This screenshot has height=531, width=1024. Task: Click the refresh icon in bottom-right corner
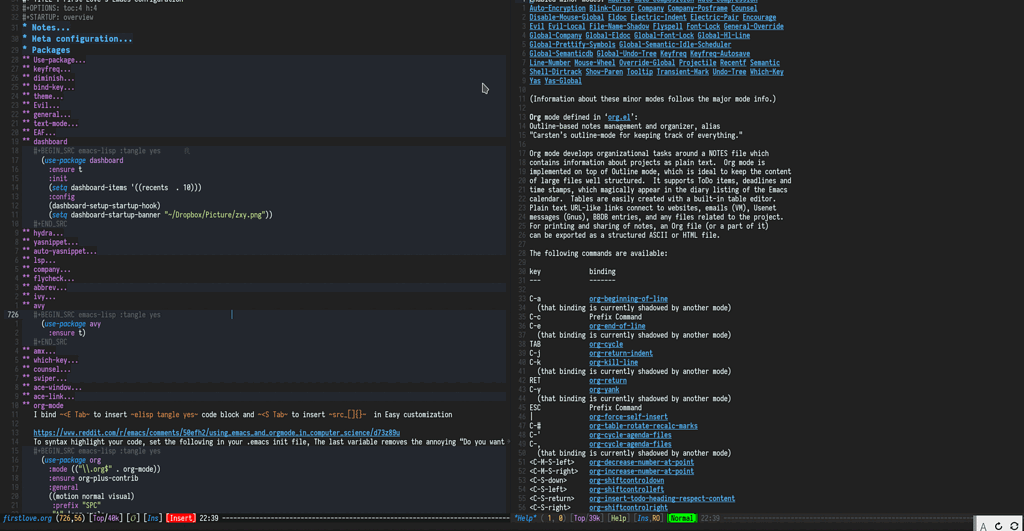click(x=999, y=525)
